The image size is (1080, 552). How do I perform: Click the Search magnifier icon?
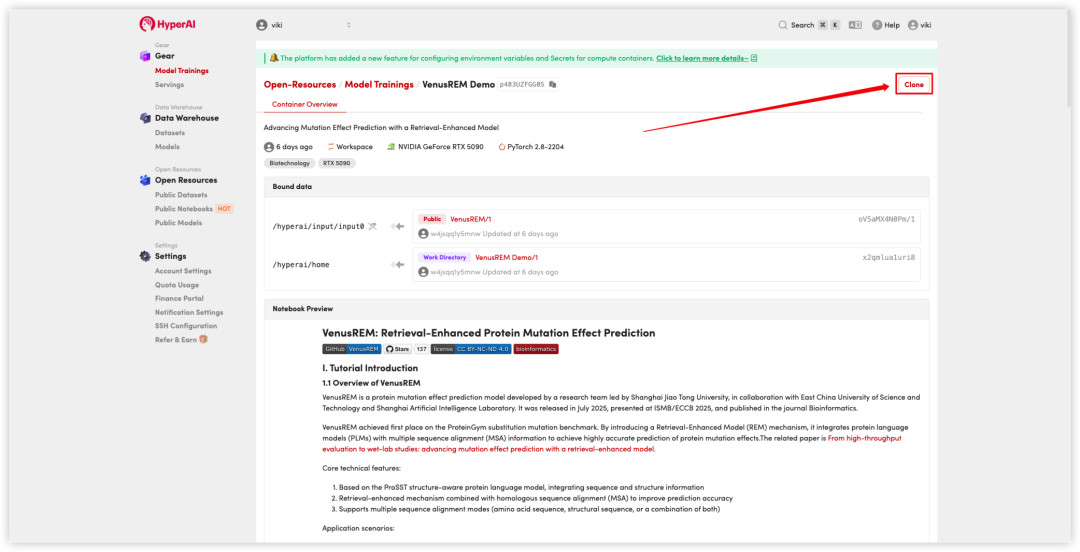tap(782, 25)
